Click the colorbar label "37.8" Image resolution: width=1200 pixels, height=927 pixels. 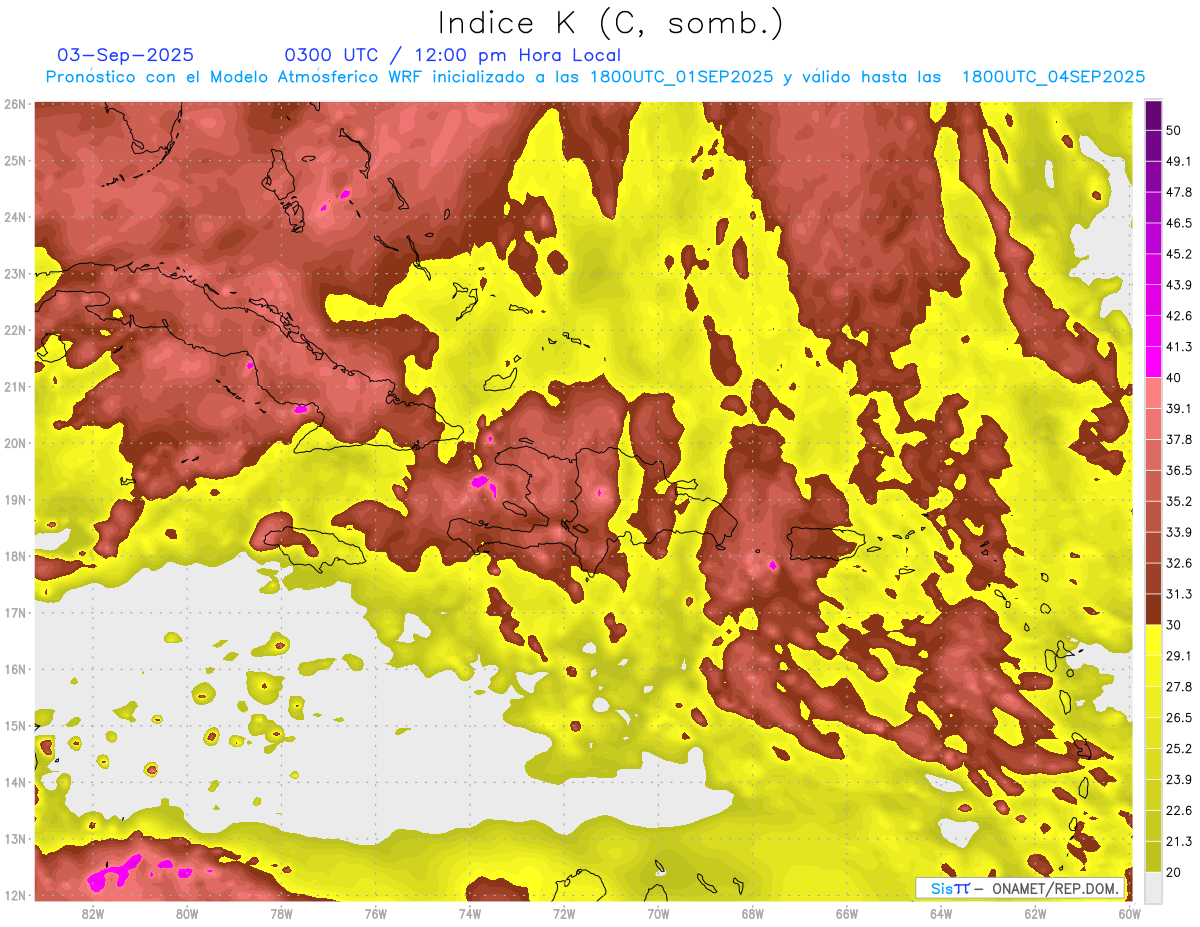point(1179,439)
